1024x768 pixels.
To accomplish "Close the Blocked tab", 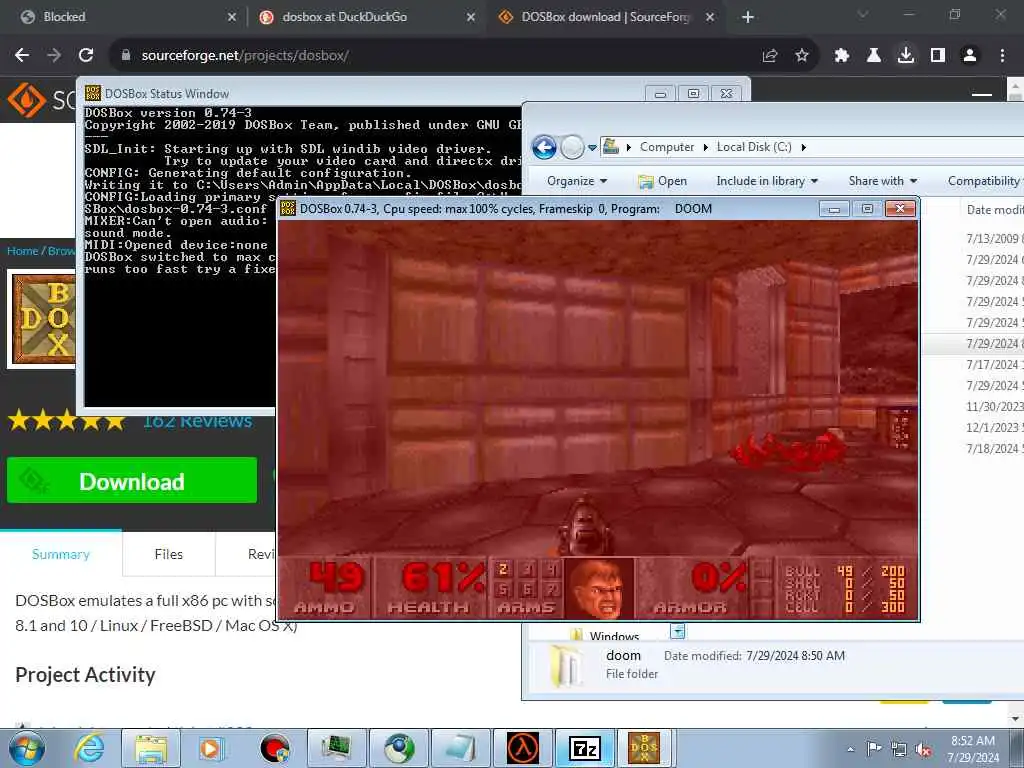I will pos(232,17).
